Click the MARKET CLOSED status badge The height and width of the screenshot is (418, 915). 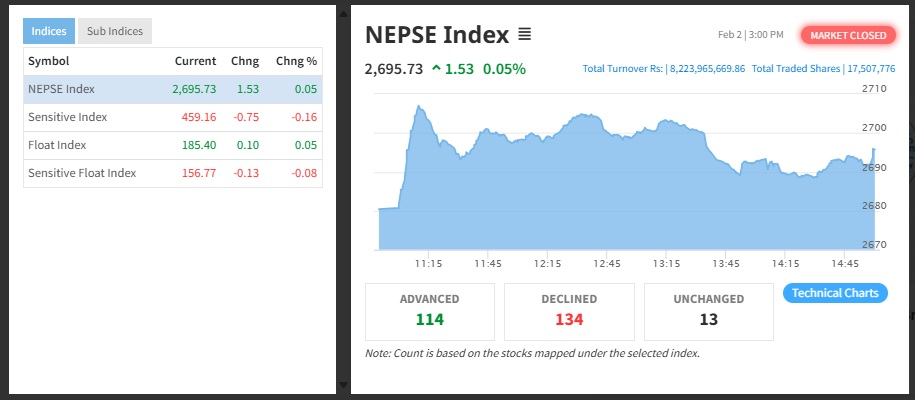tap(848, 35)
